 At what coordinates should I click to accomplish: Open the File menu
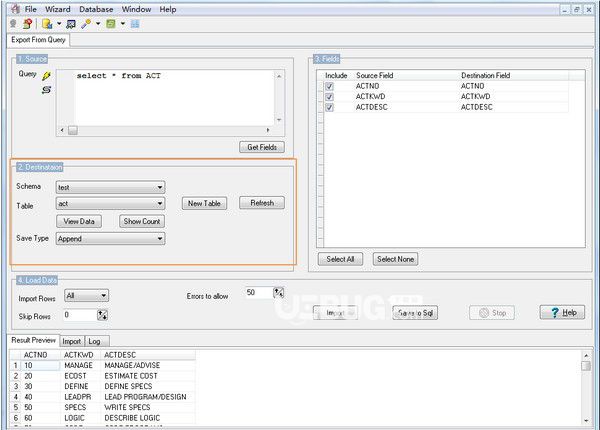[31, 9]
